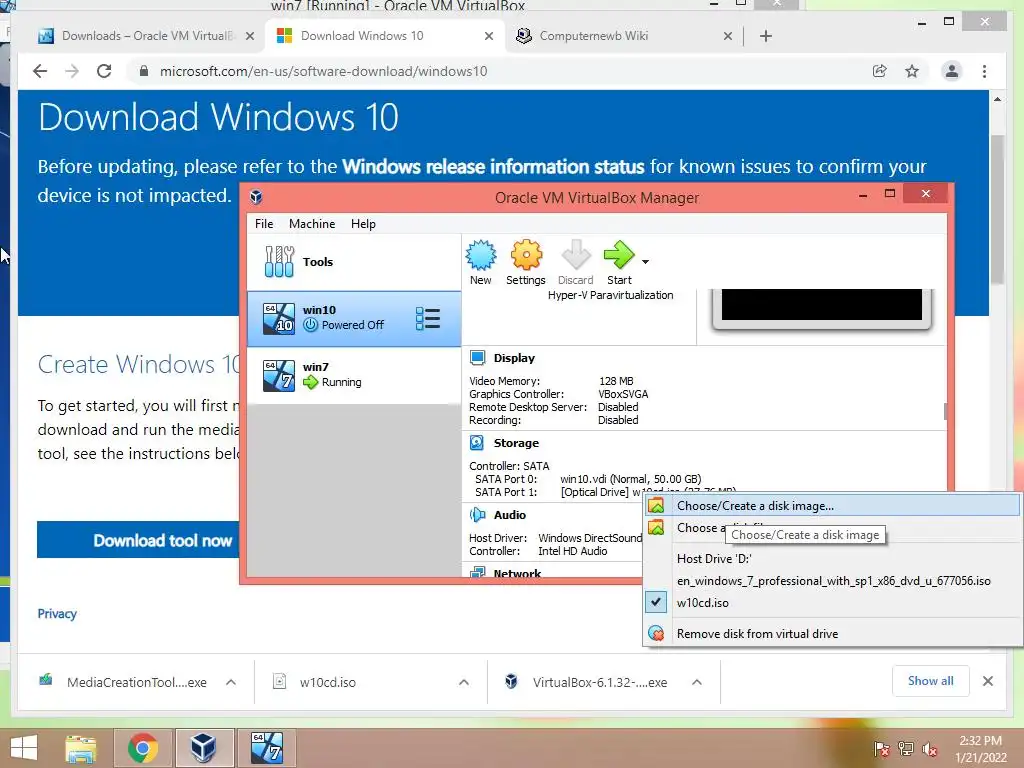Select the win10 Powered Off machine

click(x=354, y=318)
